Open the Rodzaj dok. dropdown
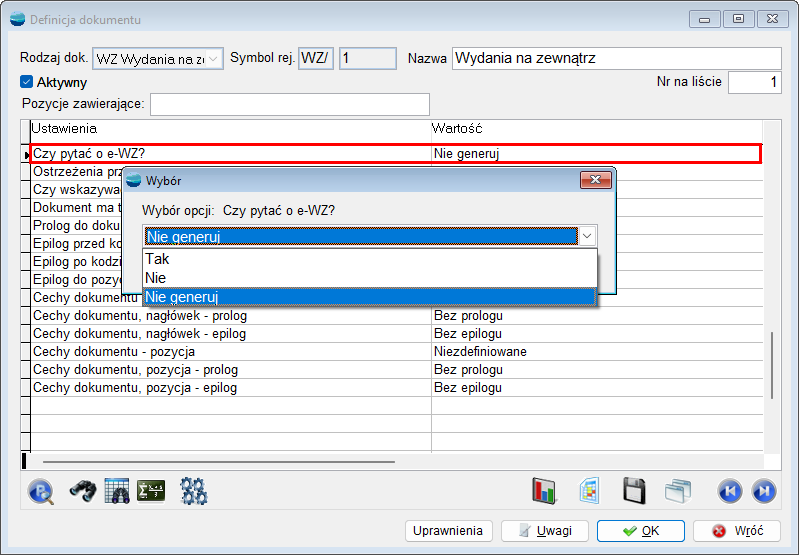 point(214,59)
